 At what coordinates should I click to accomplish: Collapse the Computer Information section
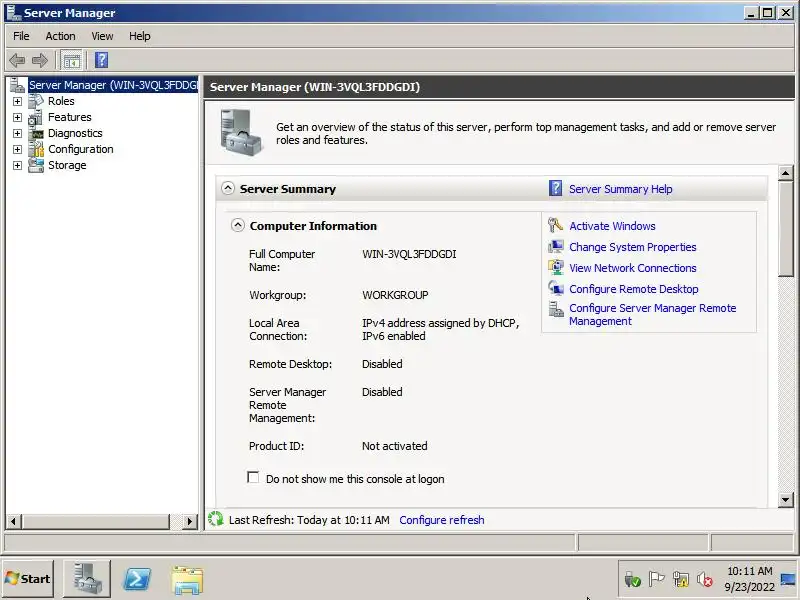tap(238, 225)
